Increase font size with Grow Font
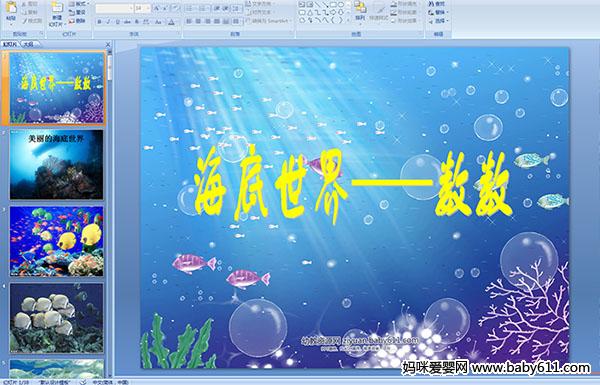This screenshot has height=385, width=600. (x=157, y=8)
